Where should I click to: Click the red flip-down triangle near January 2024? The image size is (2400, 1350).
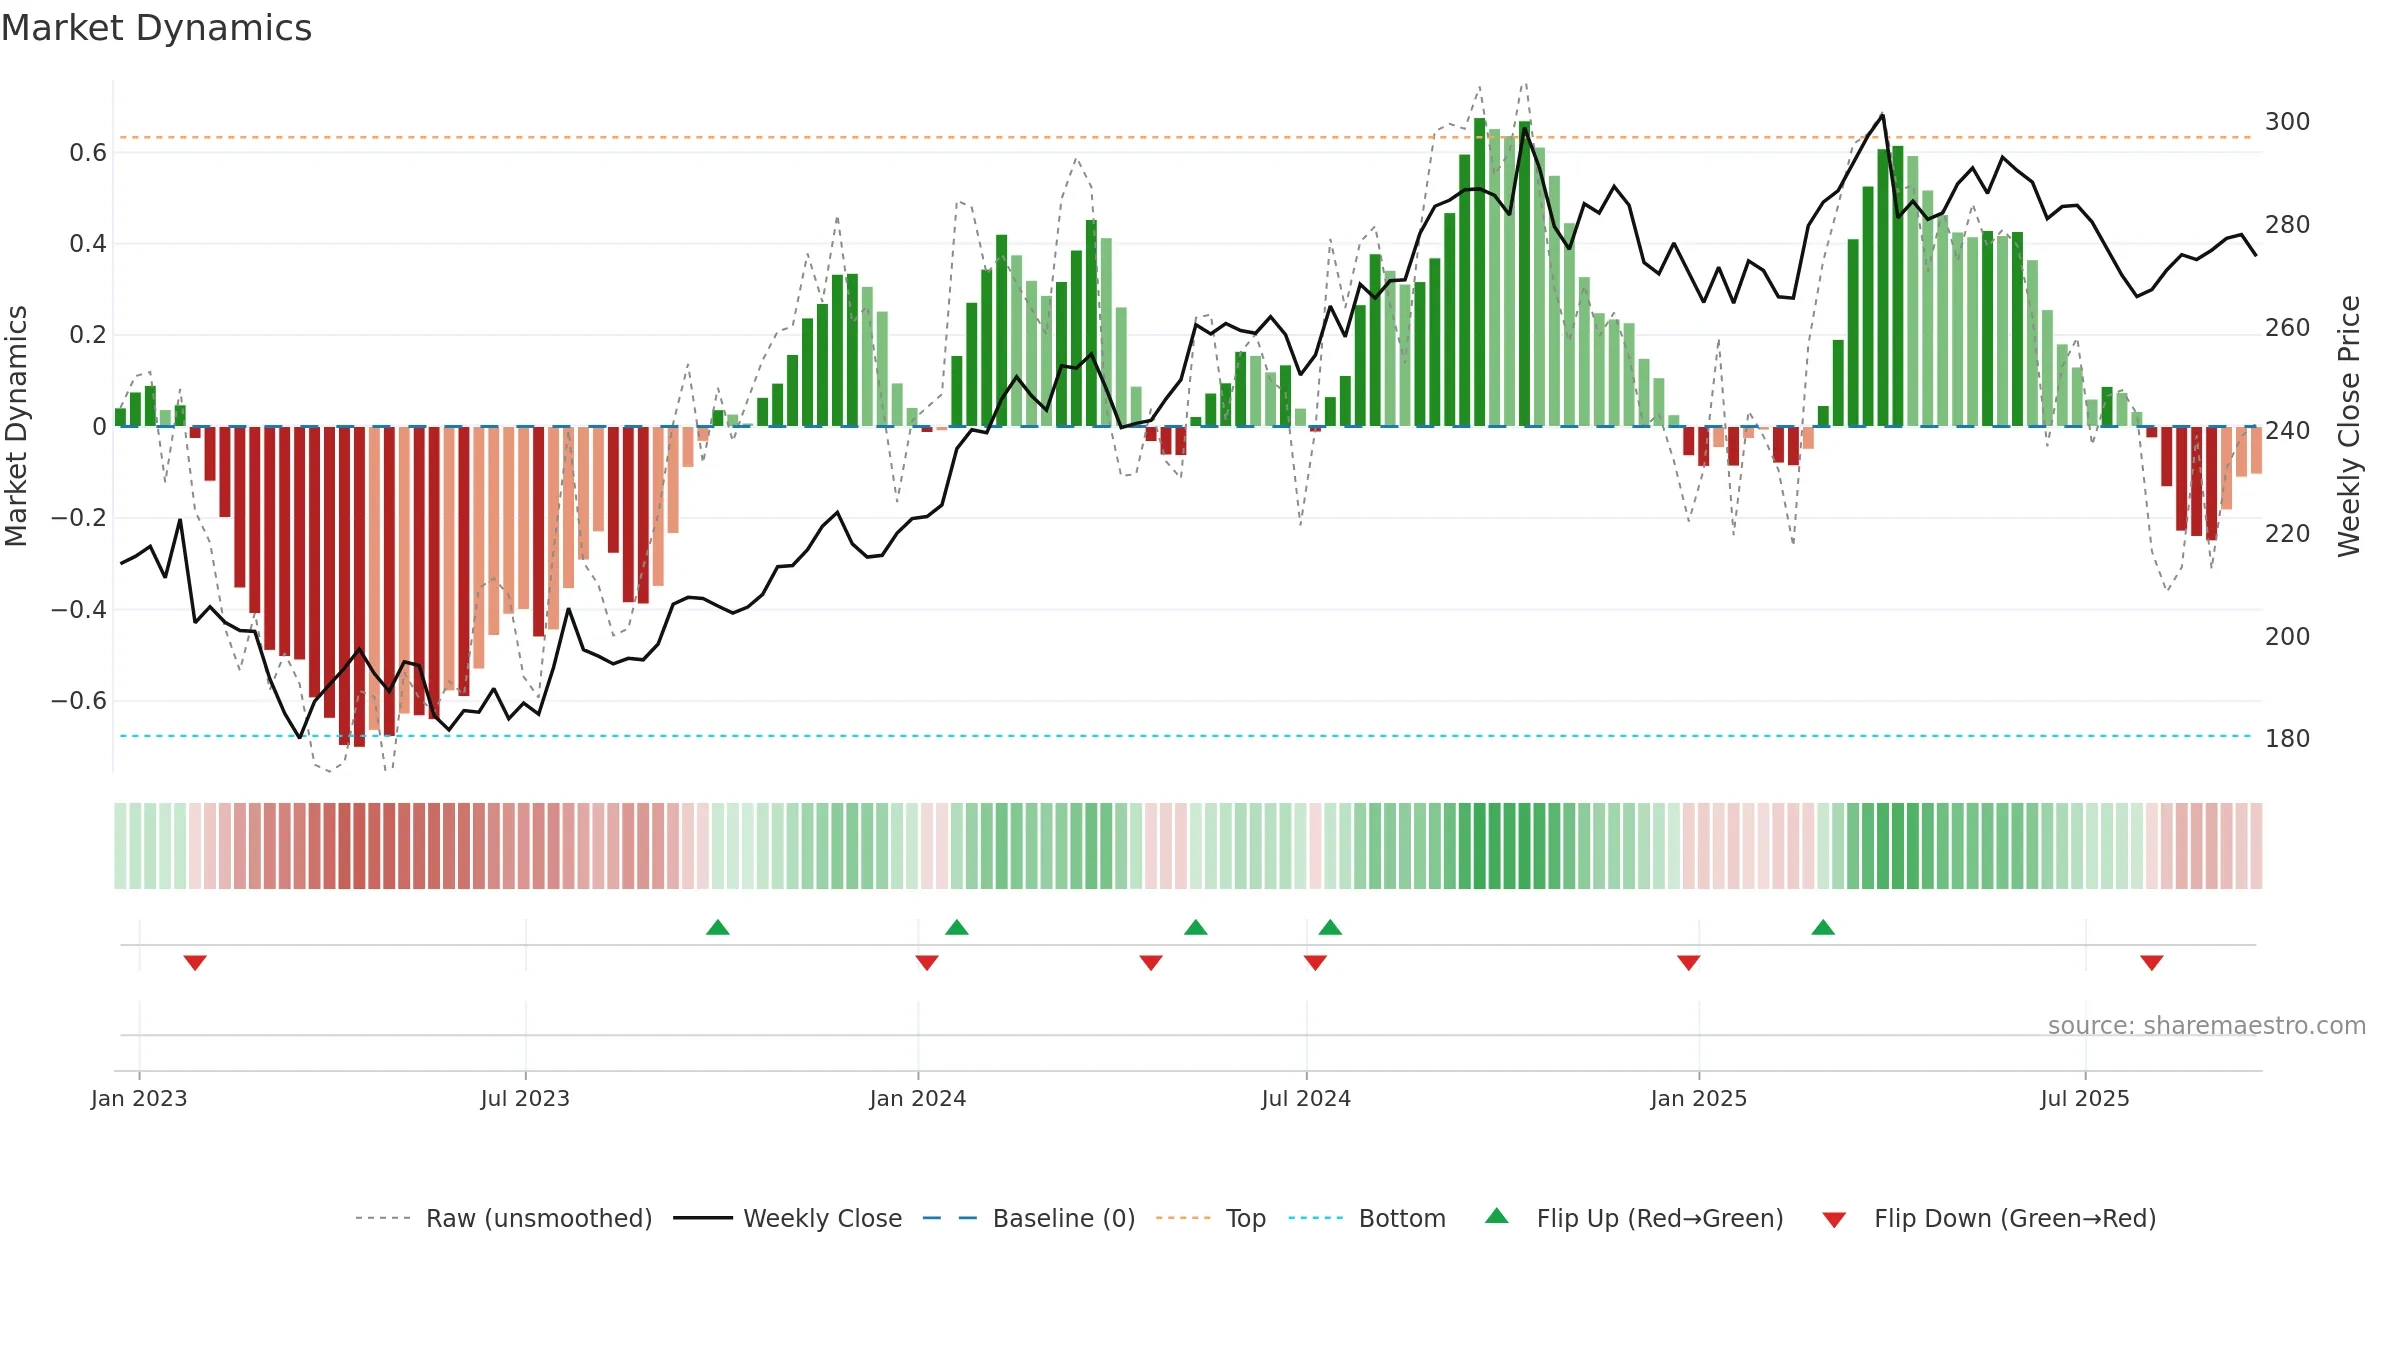[x=927, y=963]
